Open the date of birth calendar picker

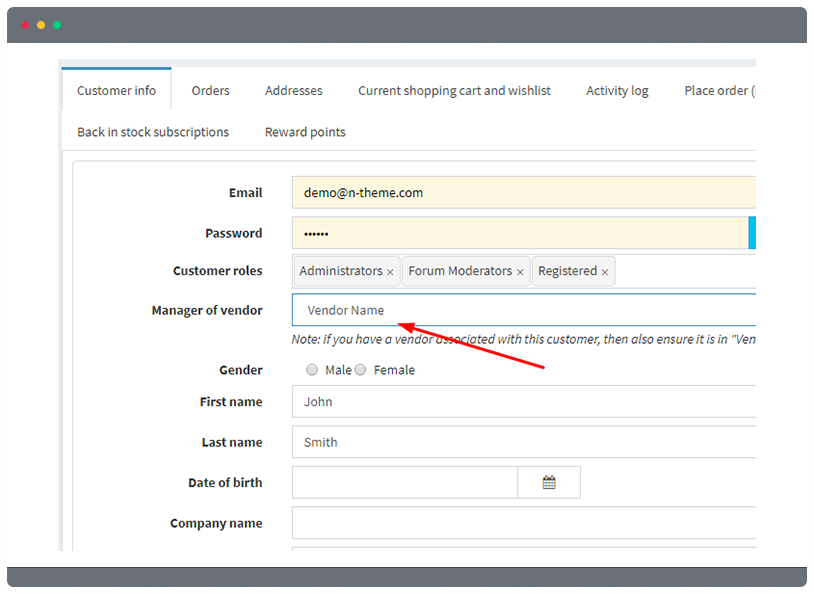(x=549, y=482)
